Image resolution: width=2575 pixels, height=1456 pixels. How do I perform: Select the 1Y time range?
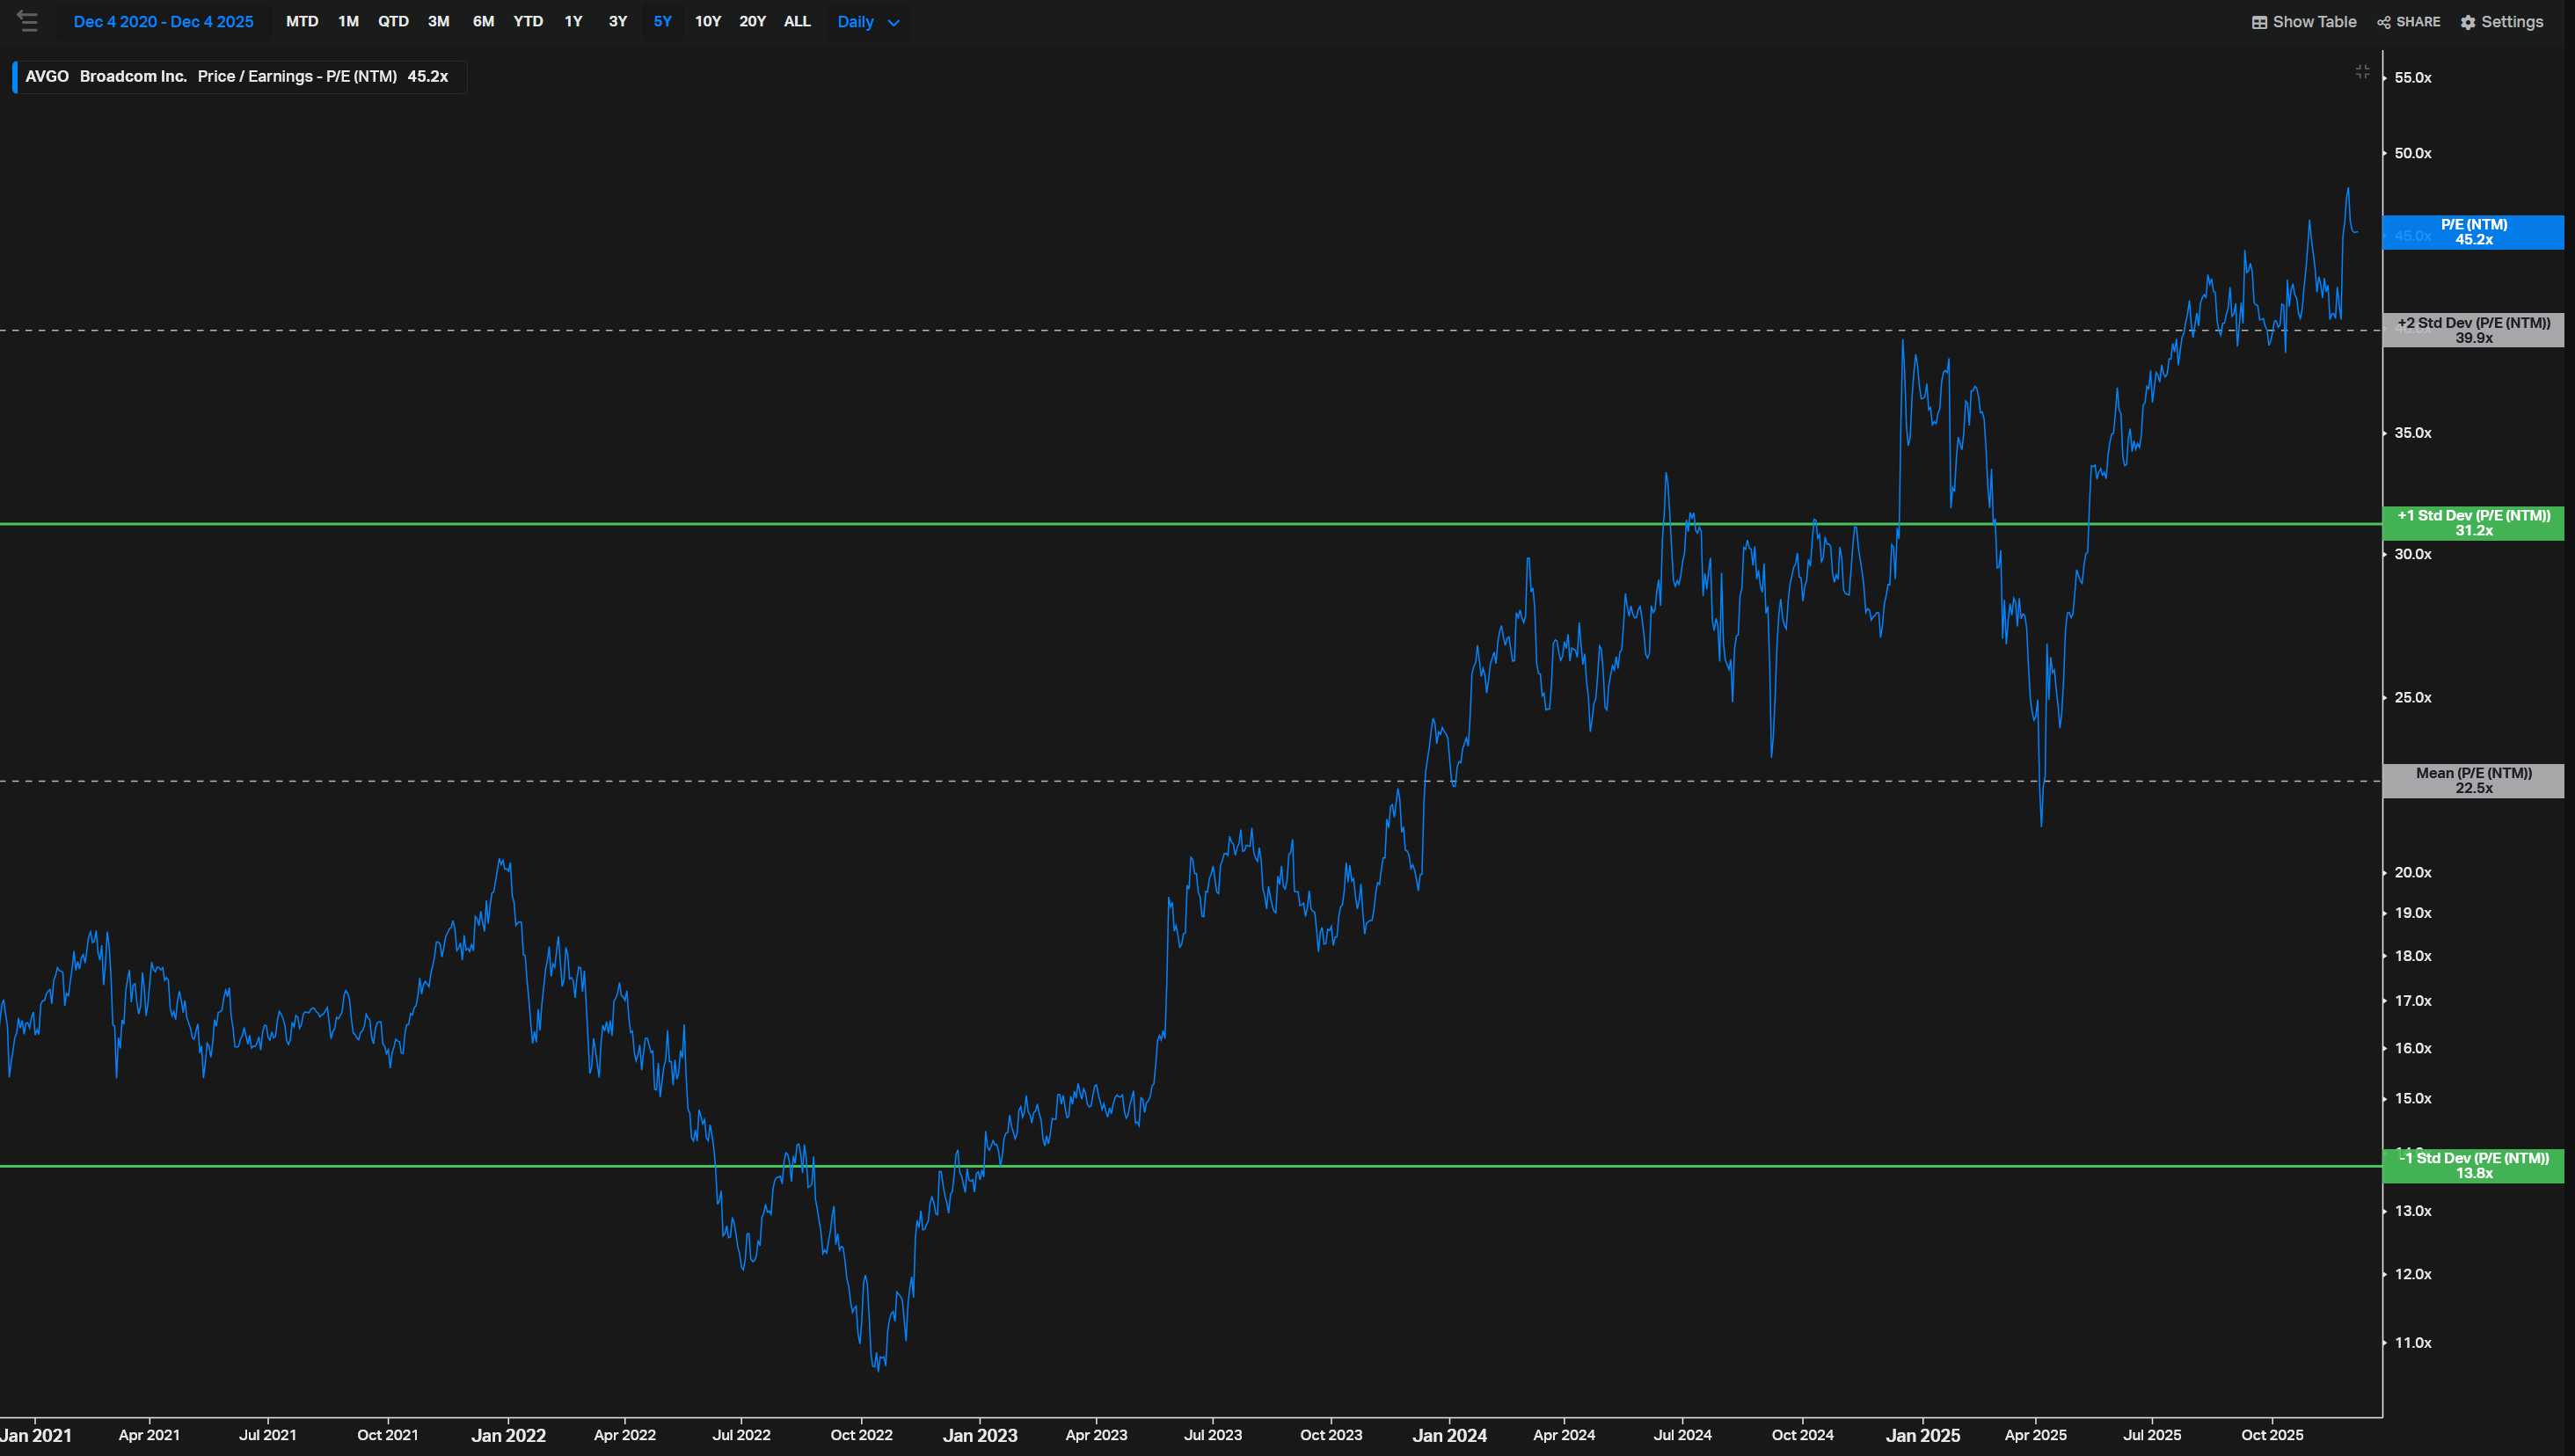pos(573,22)
